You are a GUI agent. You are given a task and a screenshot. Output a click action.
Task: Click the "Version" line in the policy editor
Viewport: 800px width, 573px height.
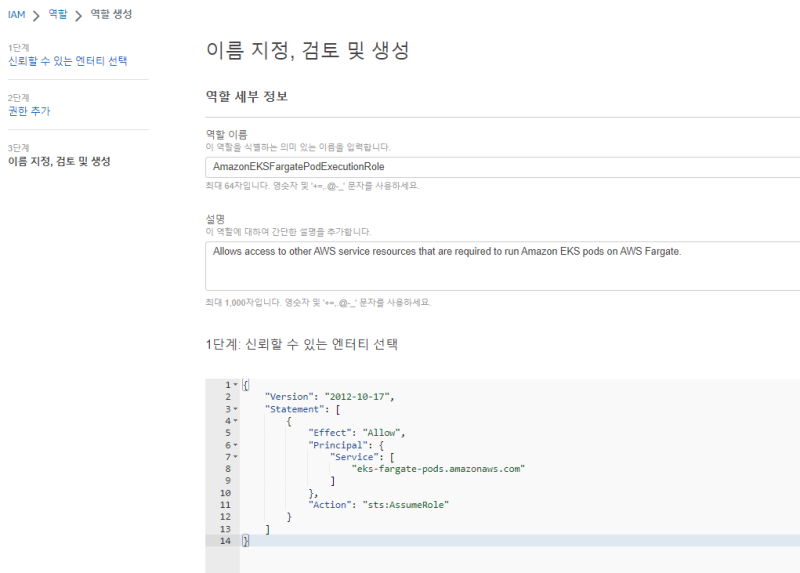tap(331, 397)
